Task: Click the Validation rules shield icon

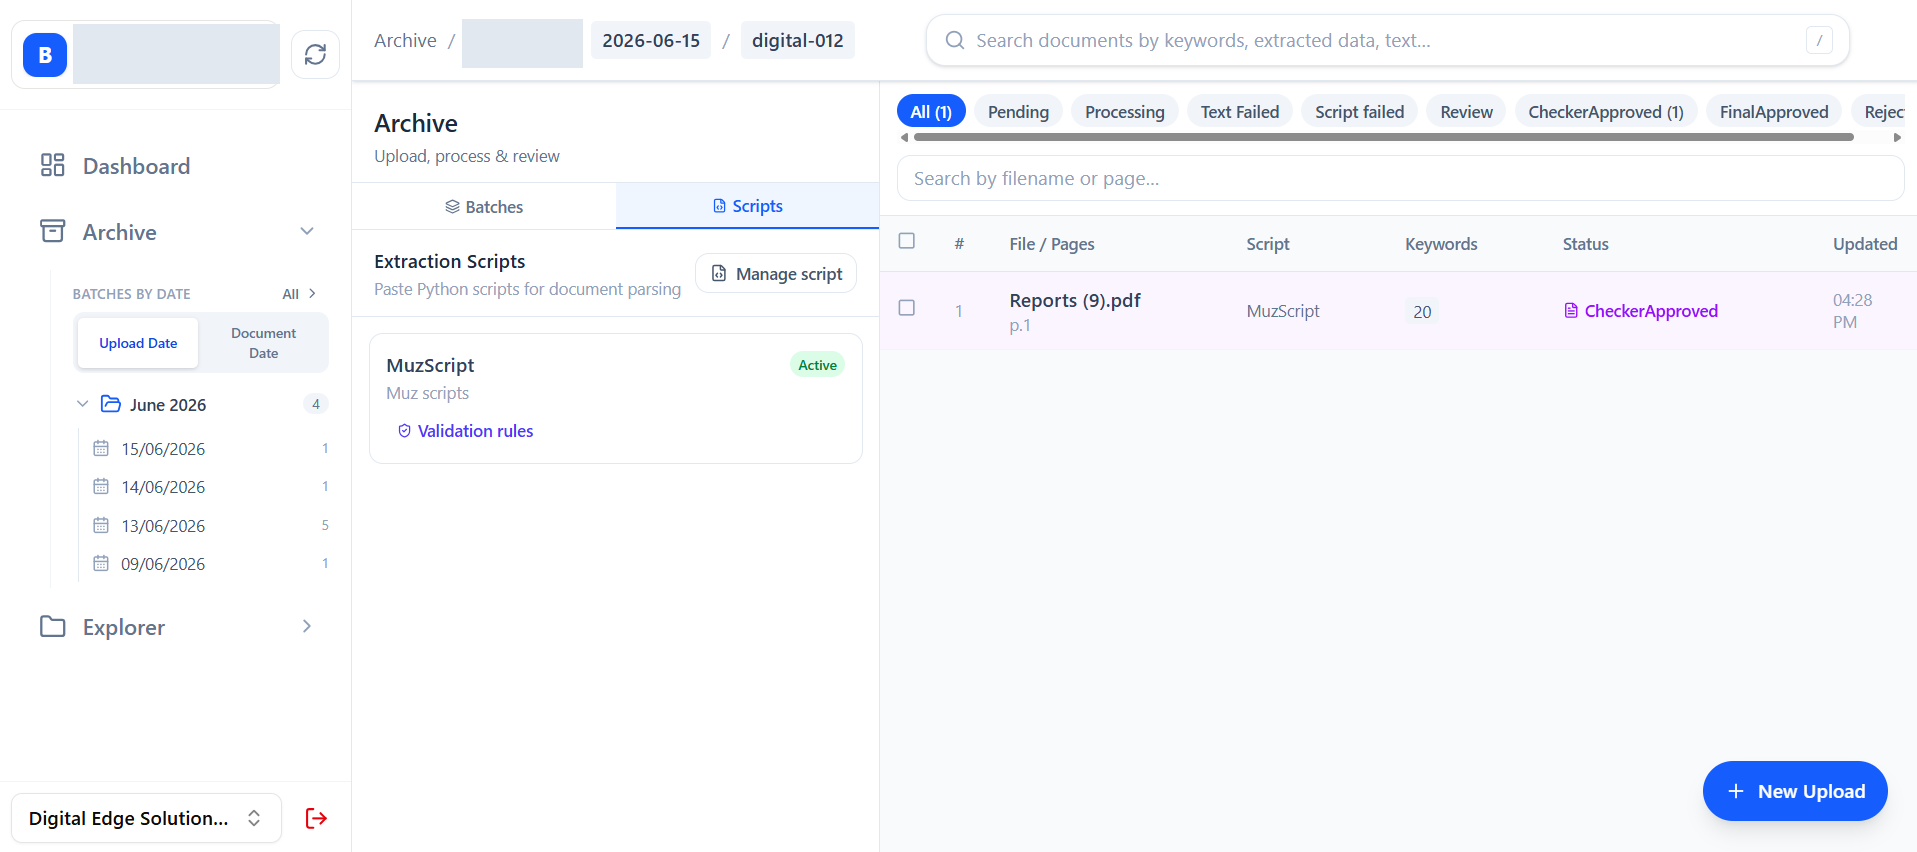Action: (404, 431)
